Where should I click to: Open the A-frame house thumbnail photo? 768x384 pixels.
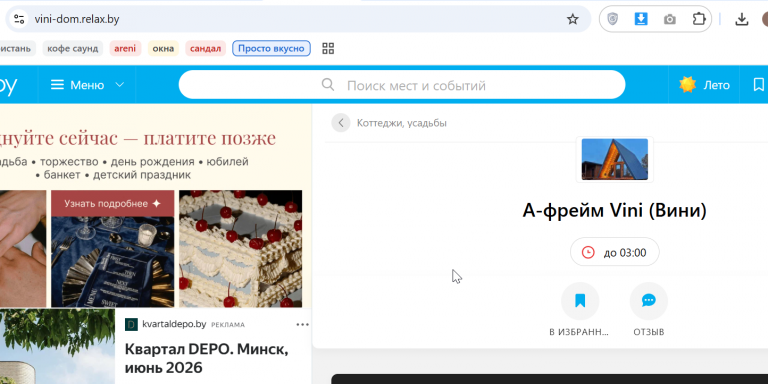click(615, 159)
